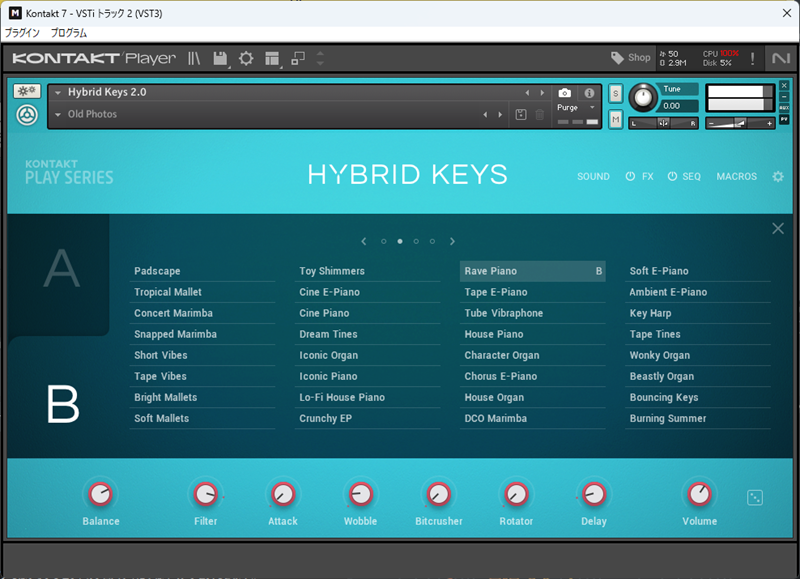Select the Dream Tines sound
The height and width of the screenshot is (579, 800).
pyautogui.click(x=367, y=334)
